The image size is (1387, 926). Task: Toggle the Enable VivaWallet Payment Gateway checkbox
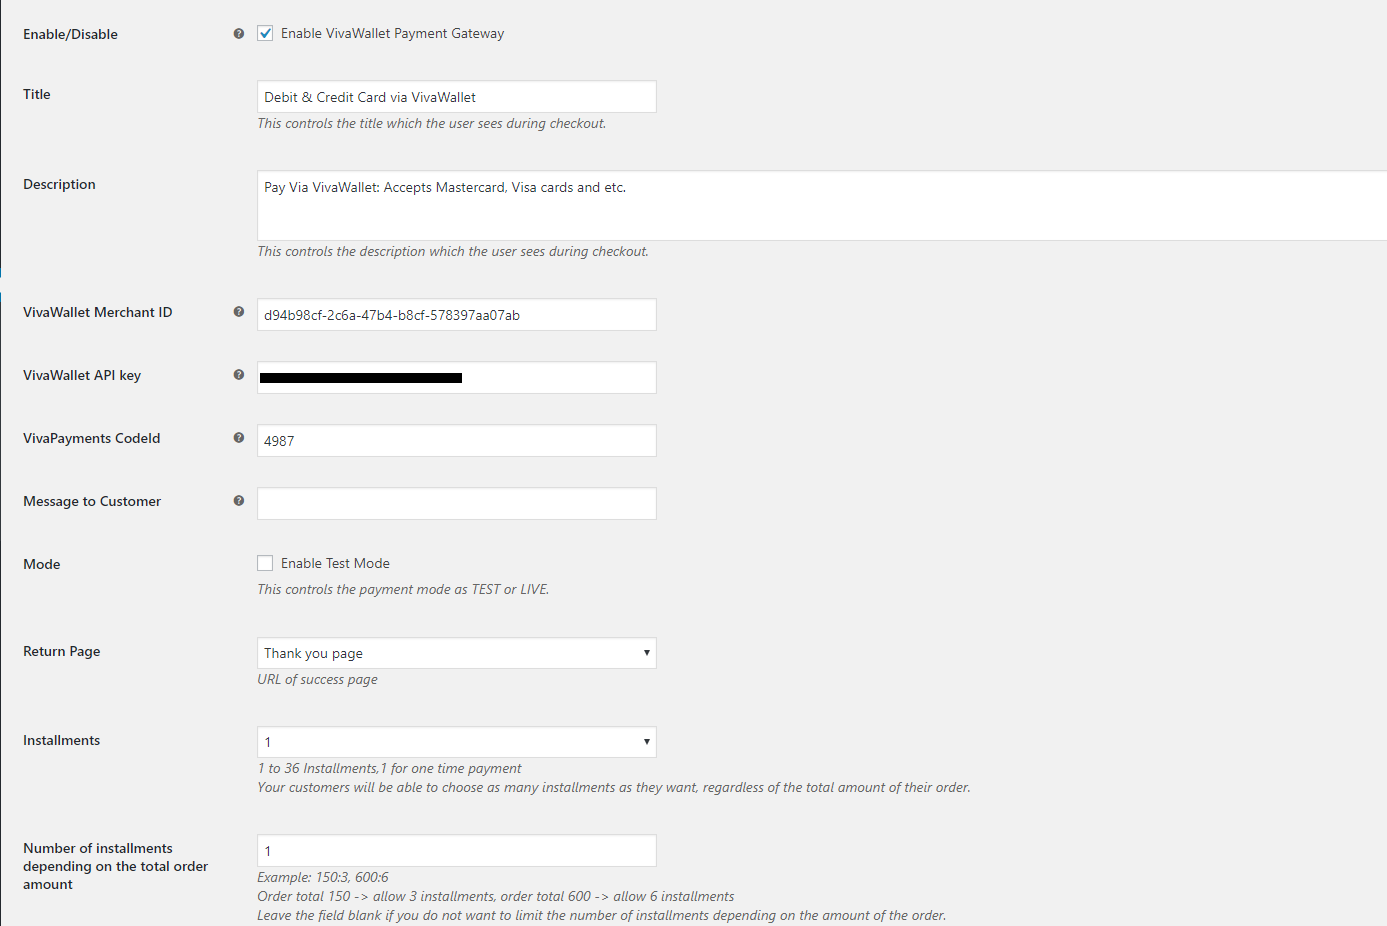pos(265,32)
